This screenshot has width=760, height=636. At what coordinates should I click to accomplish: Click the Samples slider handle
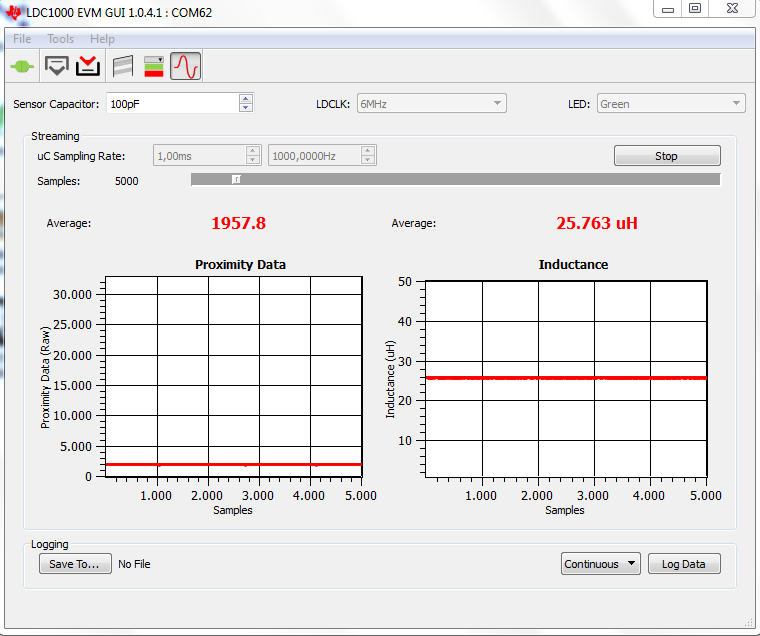pos(236,179)
